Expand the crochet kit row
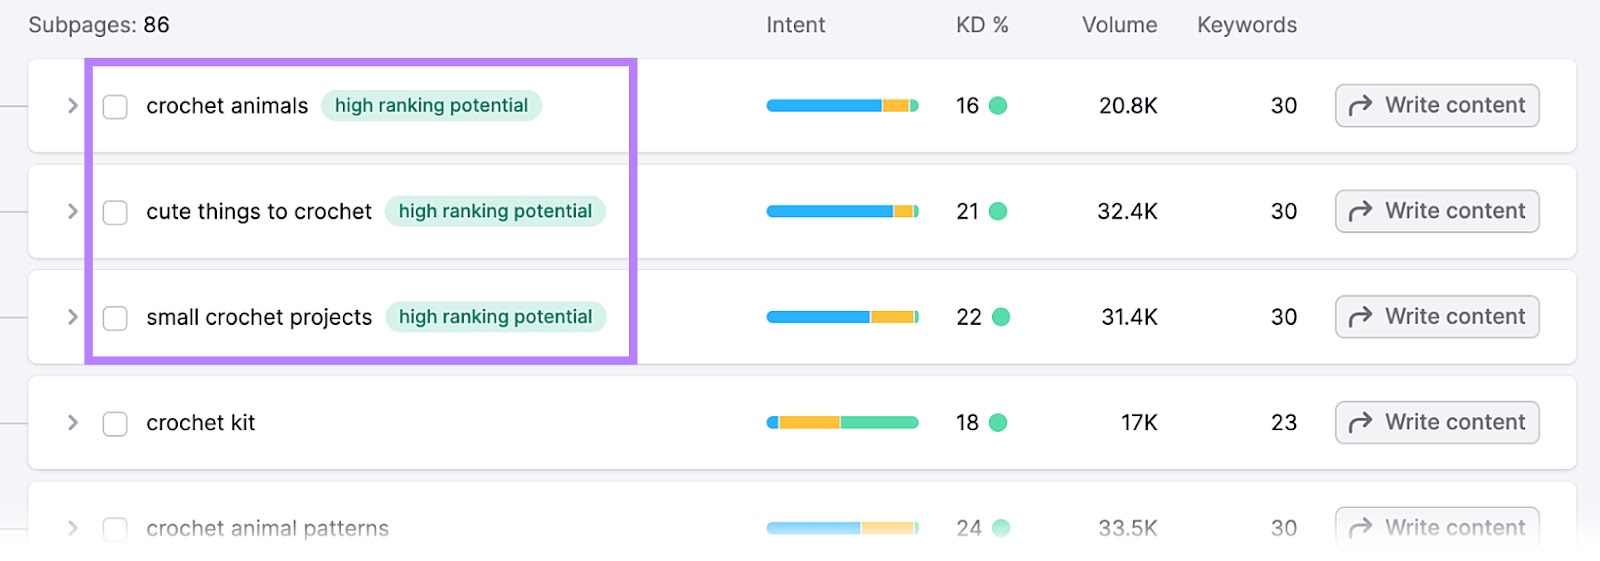The width and height of the screenshot is (1600, 561). (x=72, y=423)
